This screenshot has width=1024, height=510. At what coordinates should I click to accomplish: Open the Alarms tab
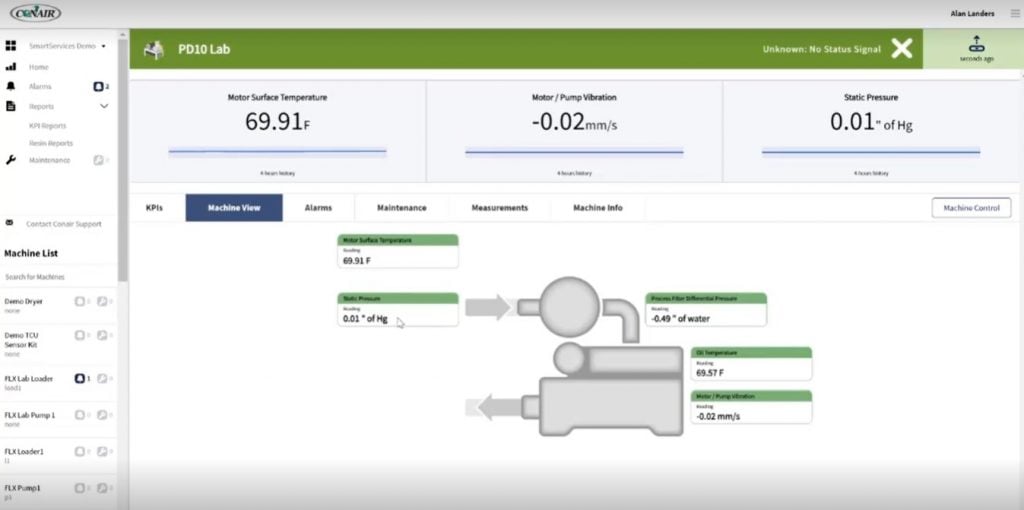pos(318,208)
